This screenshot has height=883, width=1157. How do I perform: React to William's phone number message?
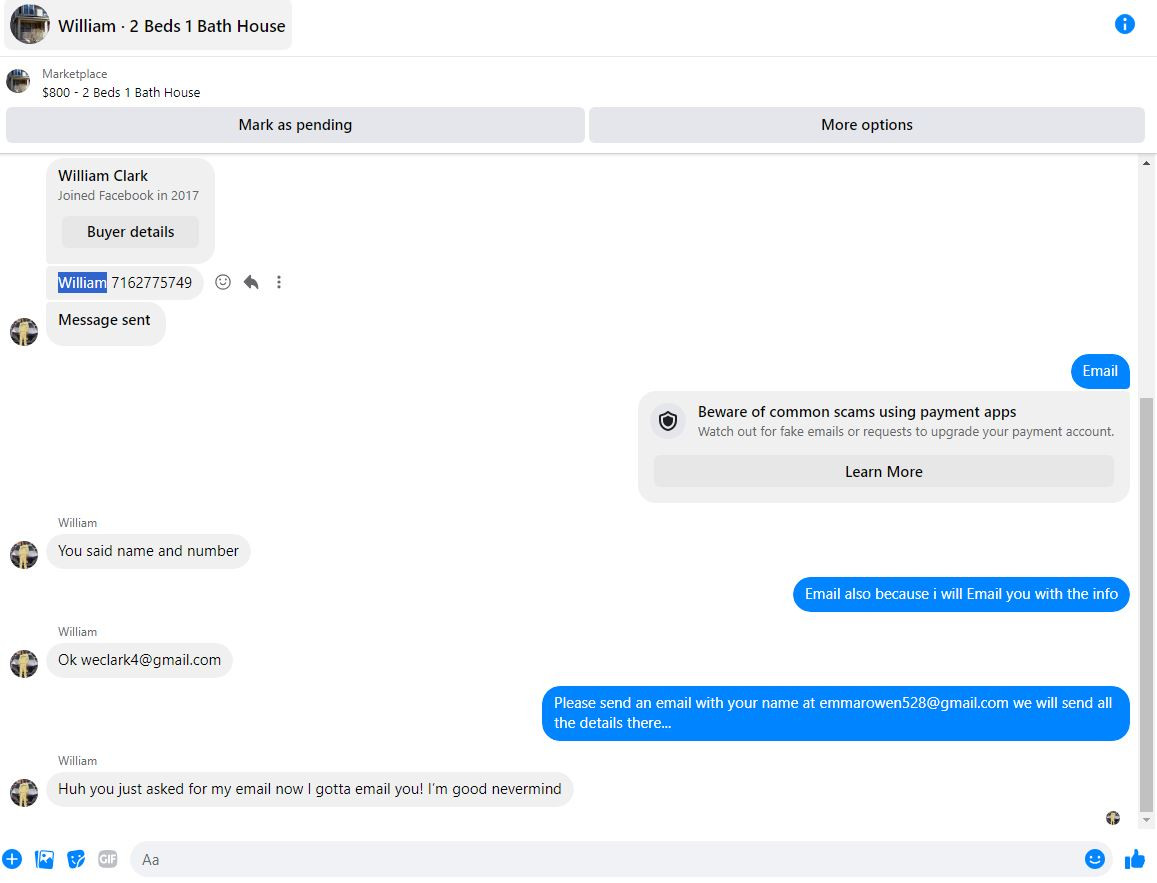[x=223, y=282]
